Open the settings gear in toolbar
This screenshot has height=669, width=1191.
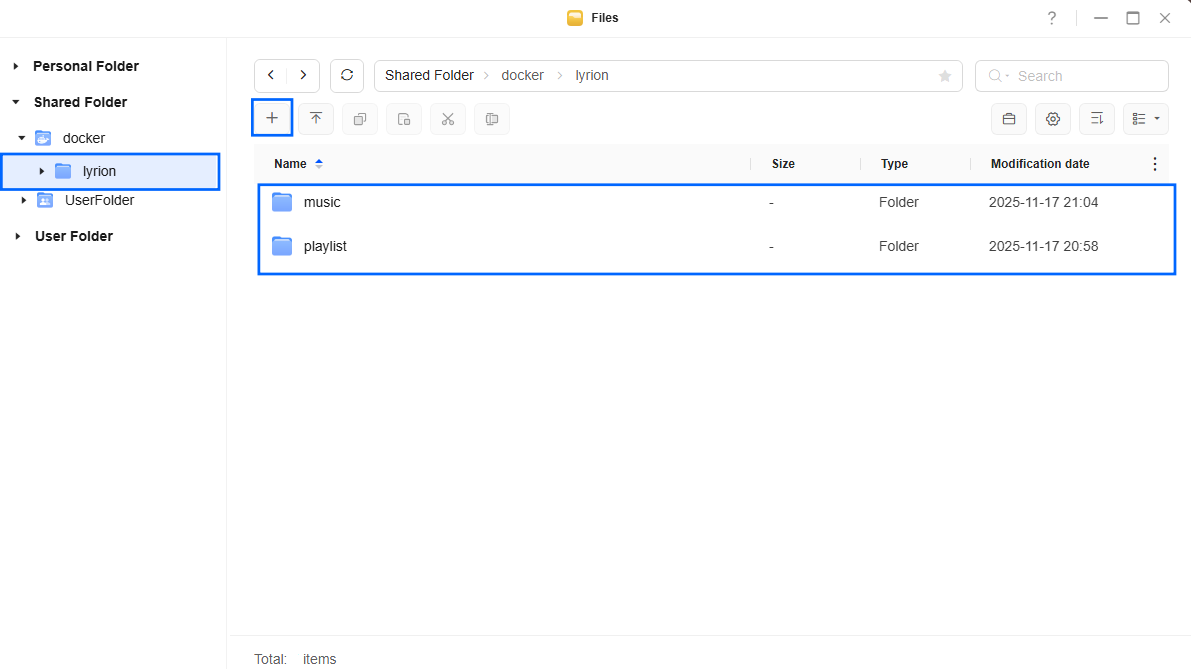click(x=1053, y=119)
